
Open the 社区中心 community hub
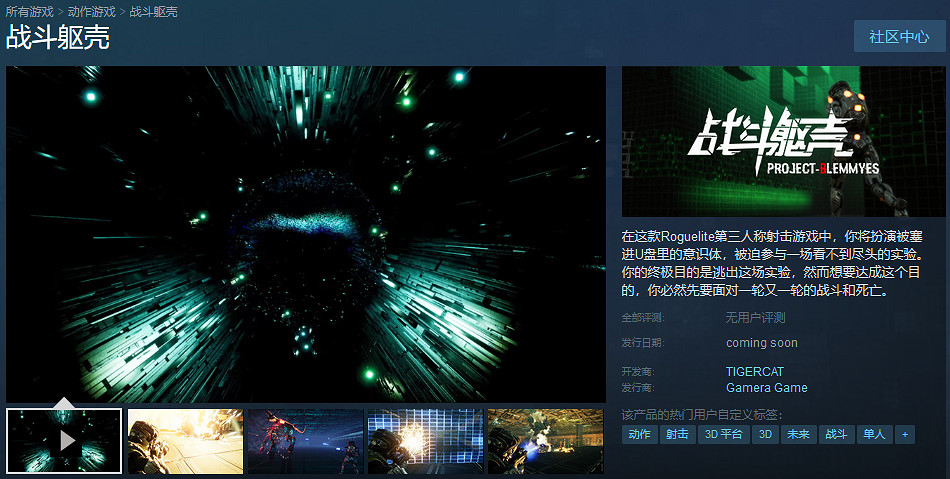point(898,37)
